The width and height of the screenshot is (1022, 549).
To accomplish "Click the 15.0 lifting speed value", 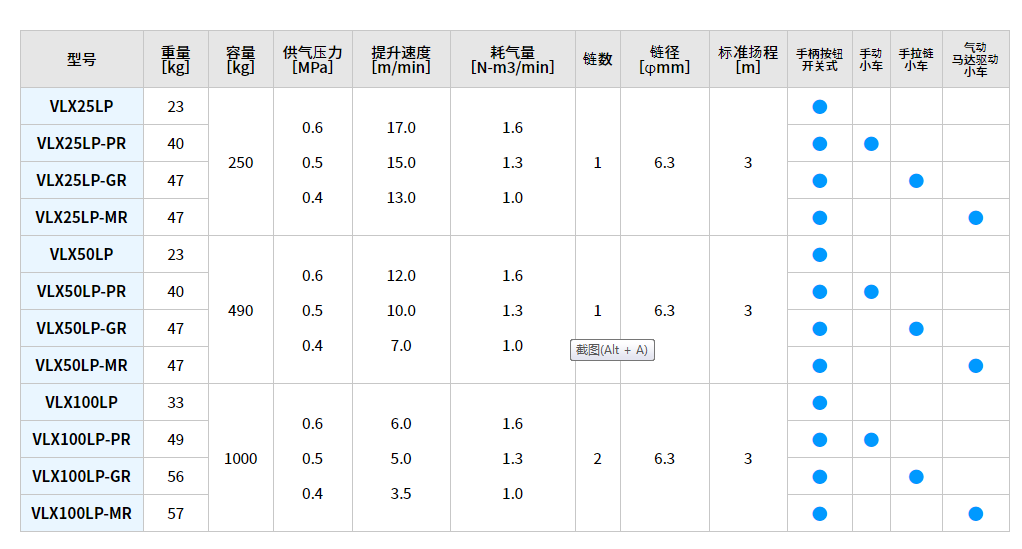I will (401, 162).
